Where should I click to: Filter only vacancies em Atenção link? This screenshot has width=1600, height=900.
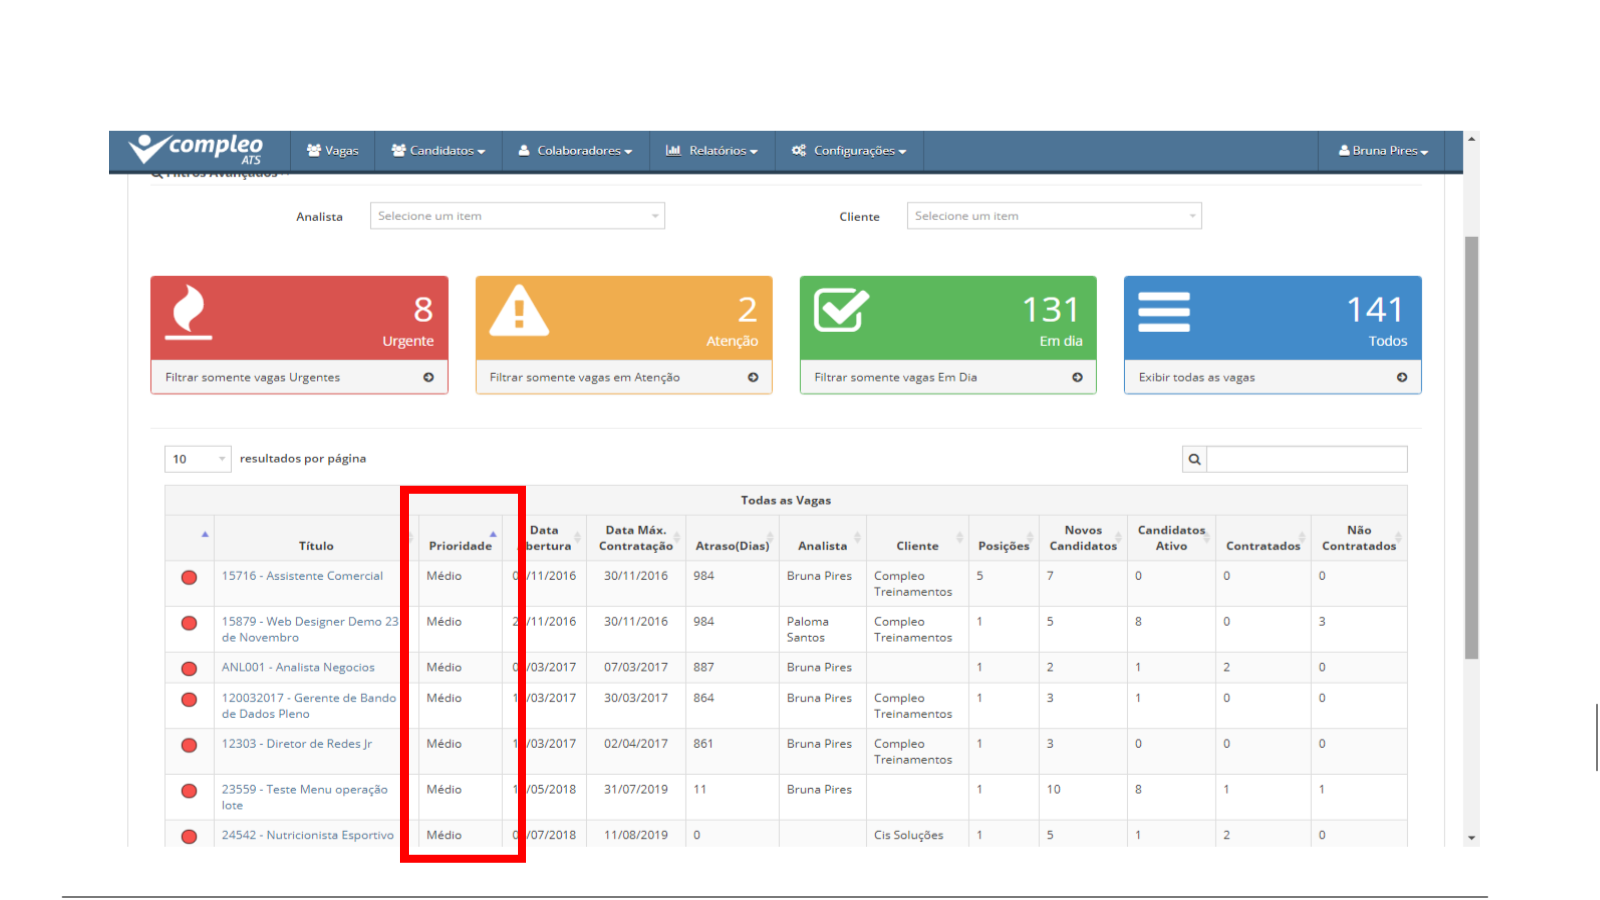coord(584,378)
